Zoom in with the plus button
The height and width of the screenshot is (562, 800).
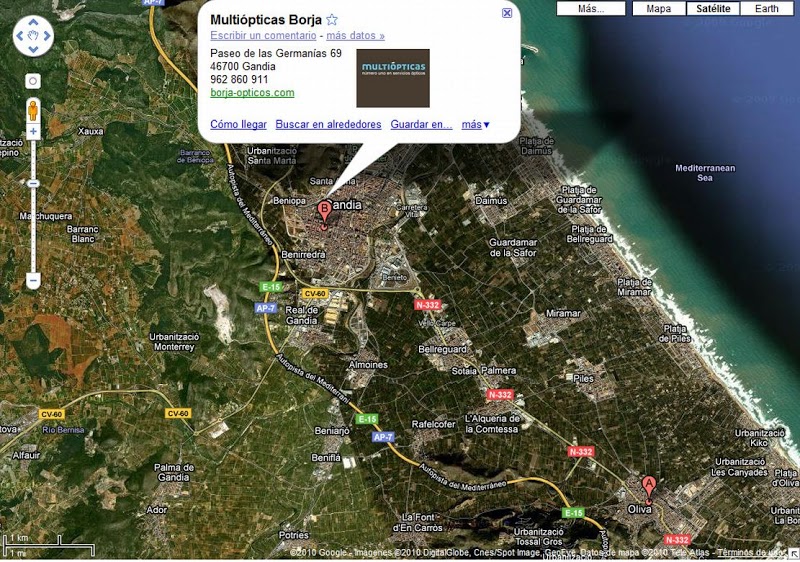coord(33,132)
